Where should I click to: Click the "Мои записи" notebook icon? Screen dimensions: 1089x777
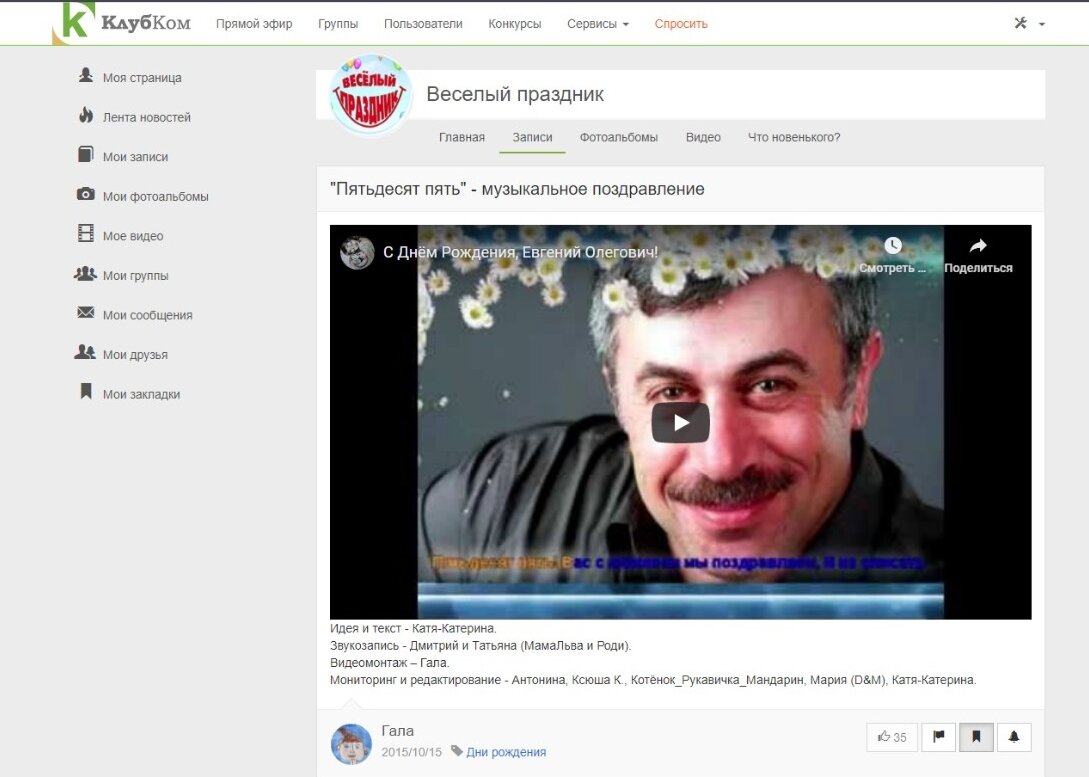click(85, 156)
